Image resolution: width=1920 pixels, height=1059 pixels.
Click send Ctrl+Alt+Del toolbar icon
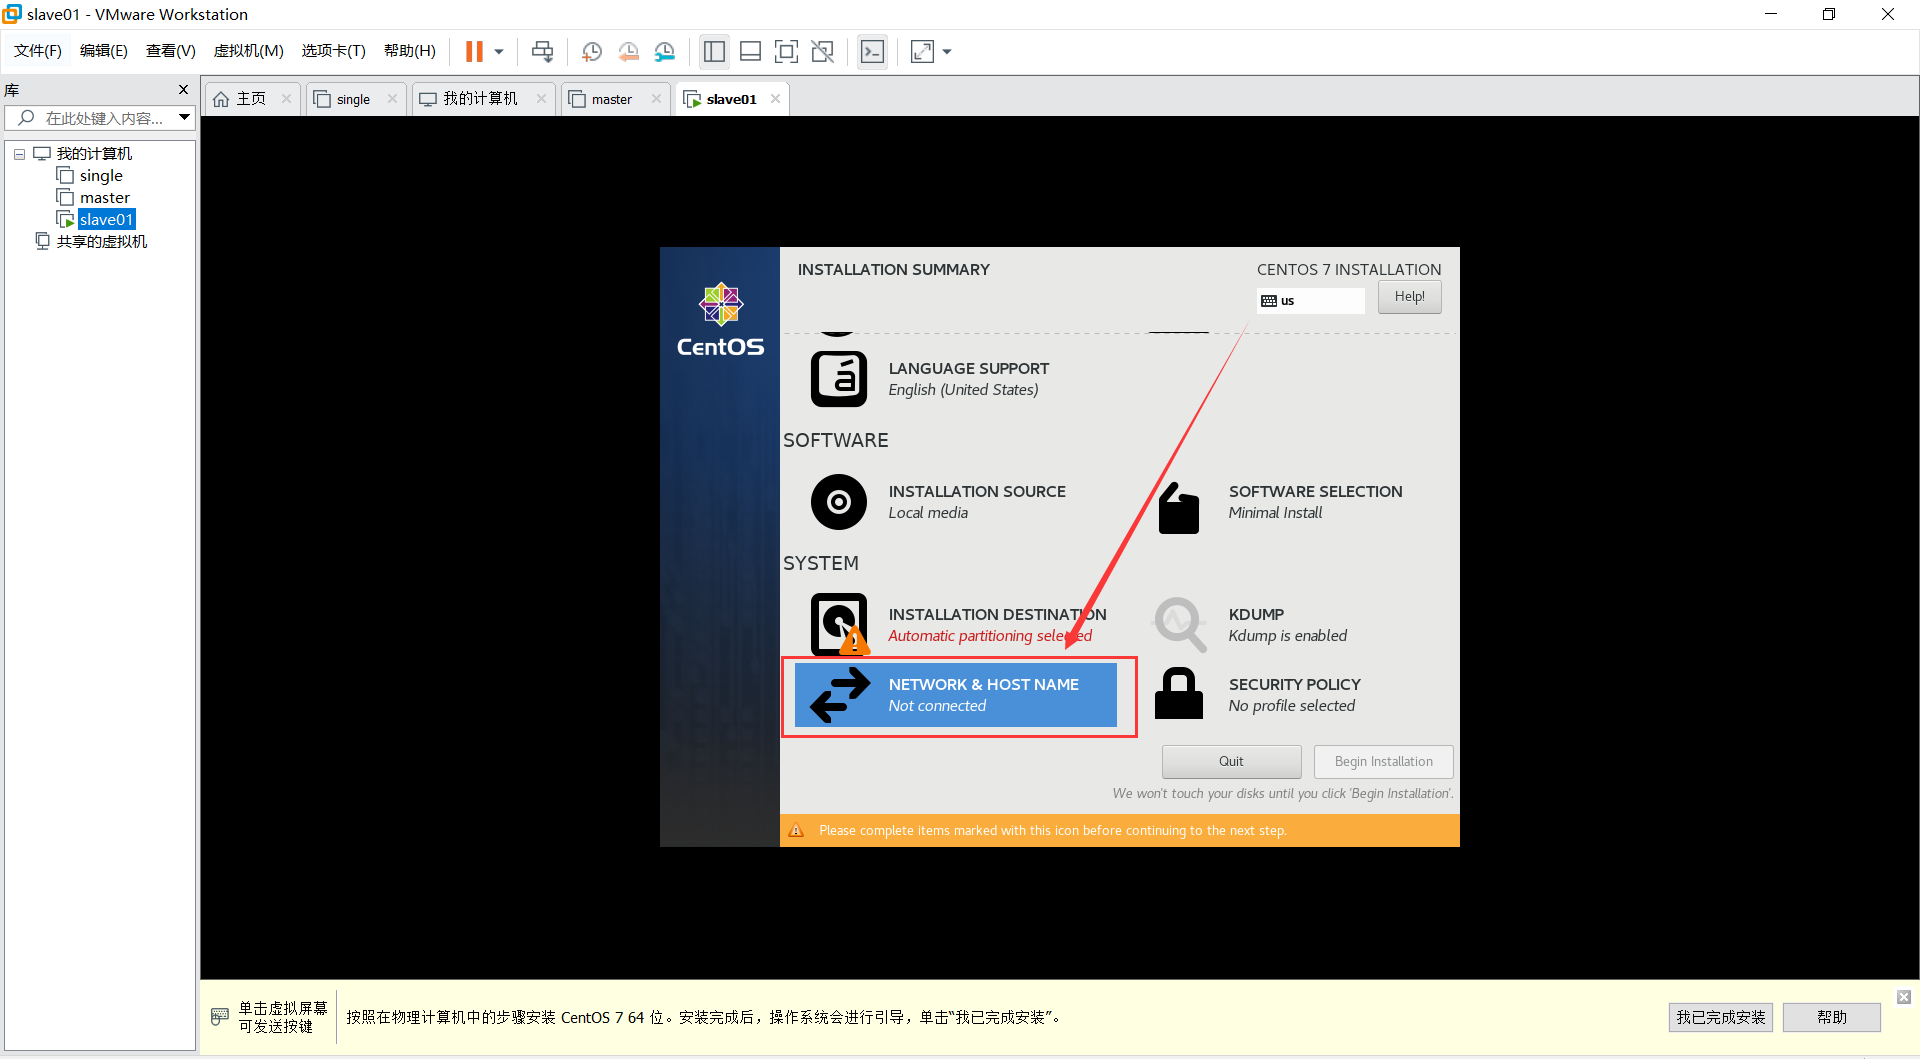542,51
